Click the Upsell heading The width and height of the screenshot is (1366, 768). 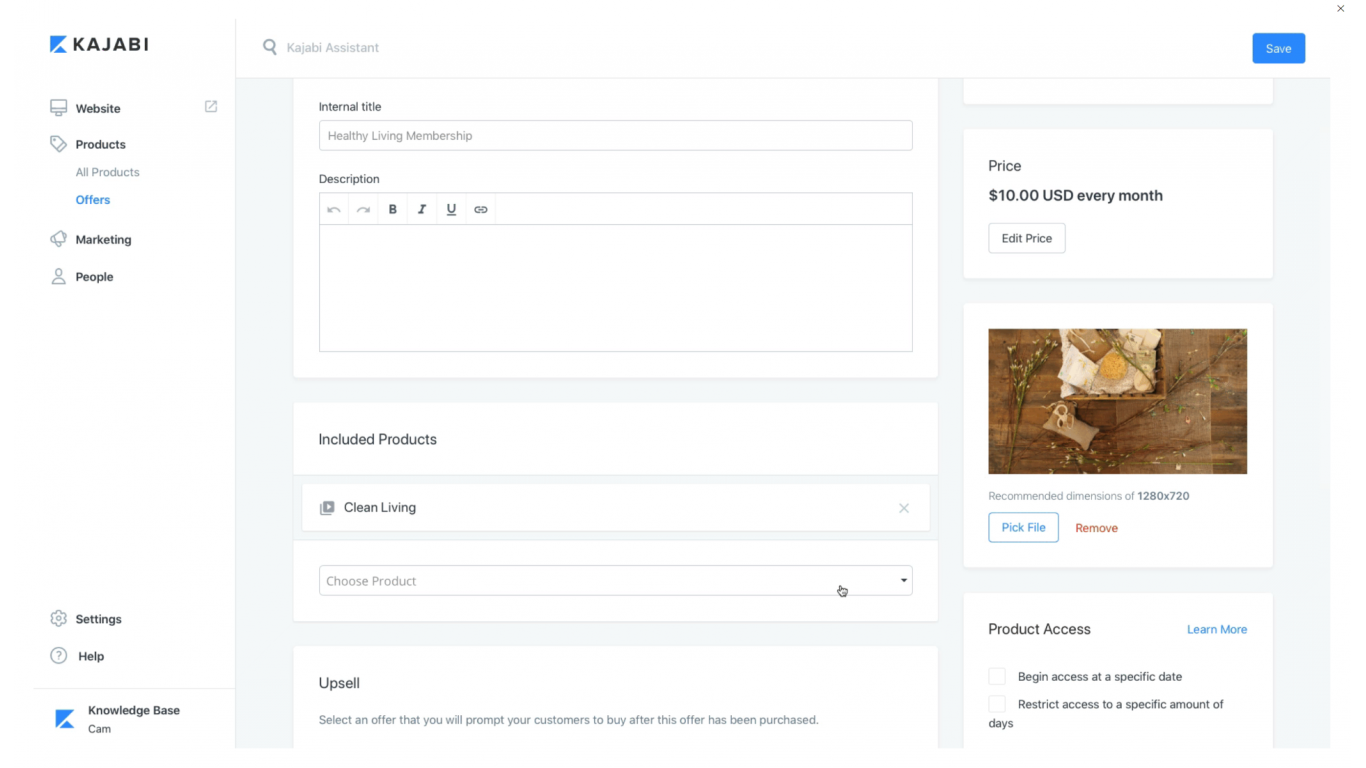coord(339,683)
